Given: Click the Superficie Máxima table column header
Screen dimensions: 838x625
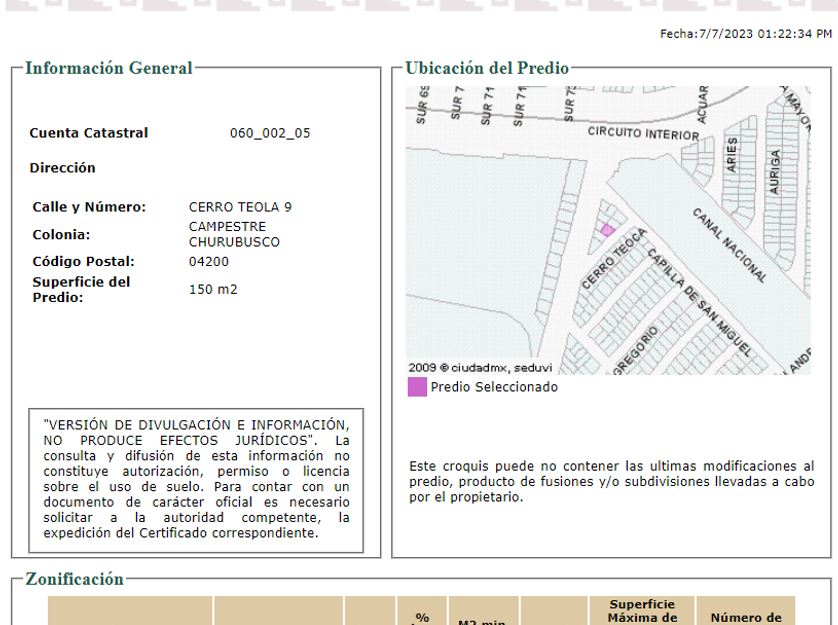Looking at the screenshot, I should 642,611.
